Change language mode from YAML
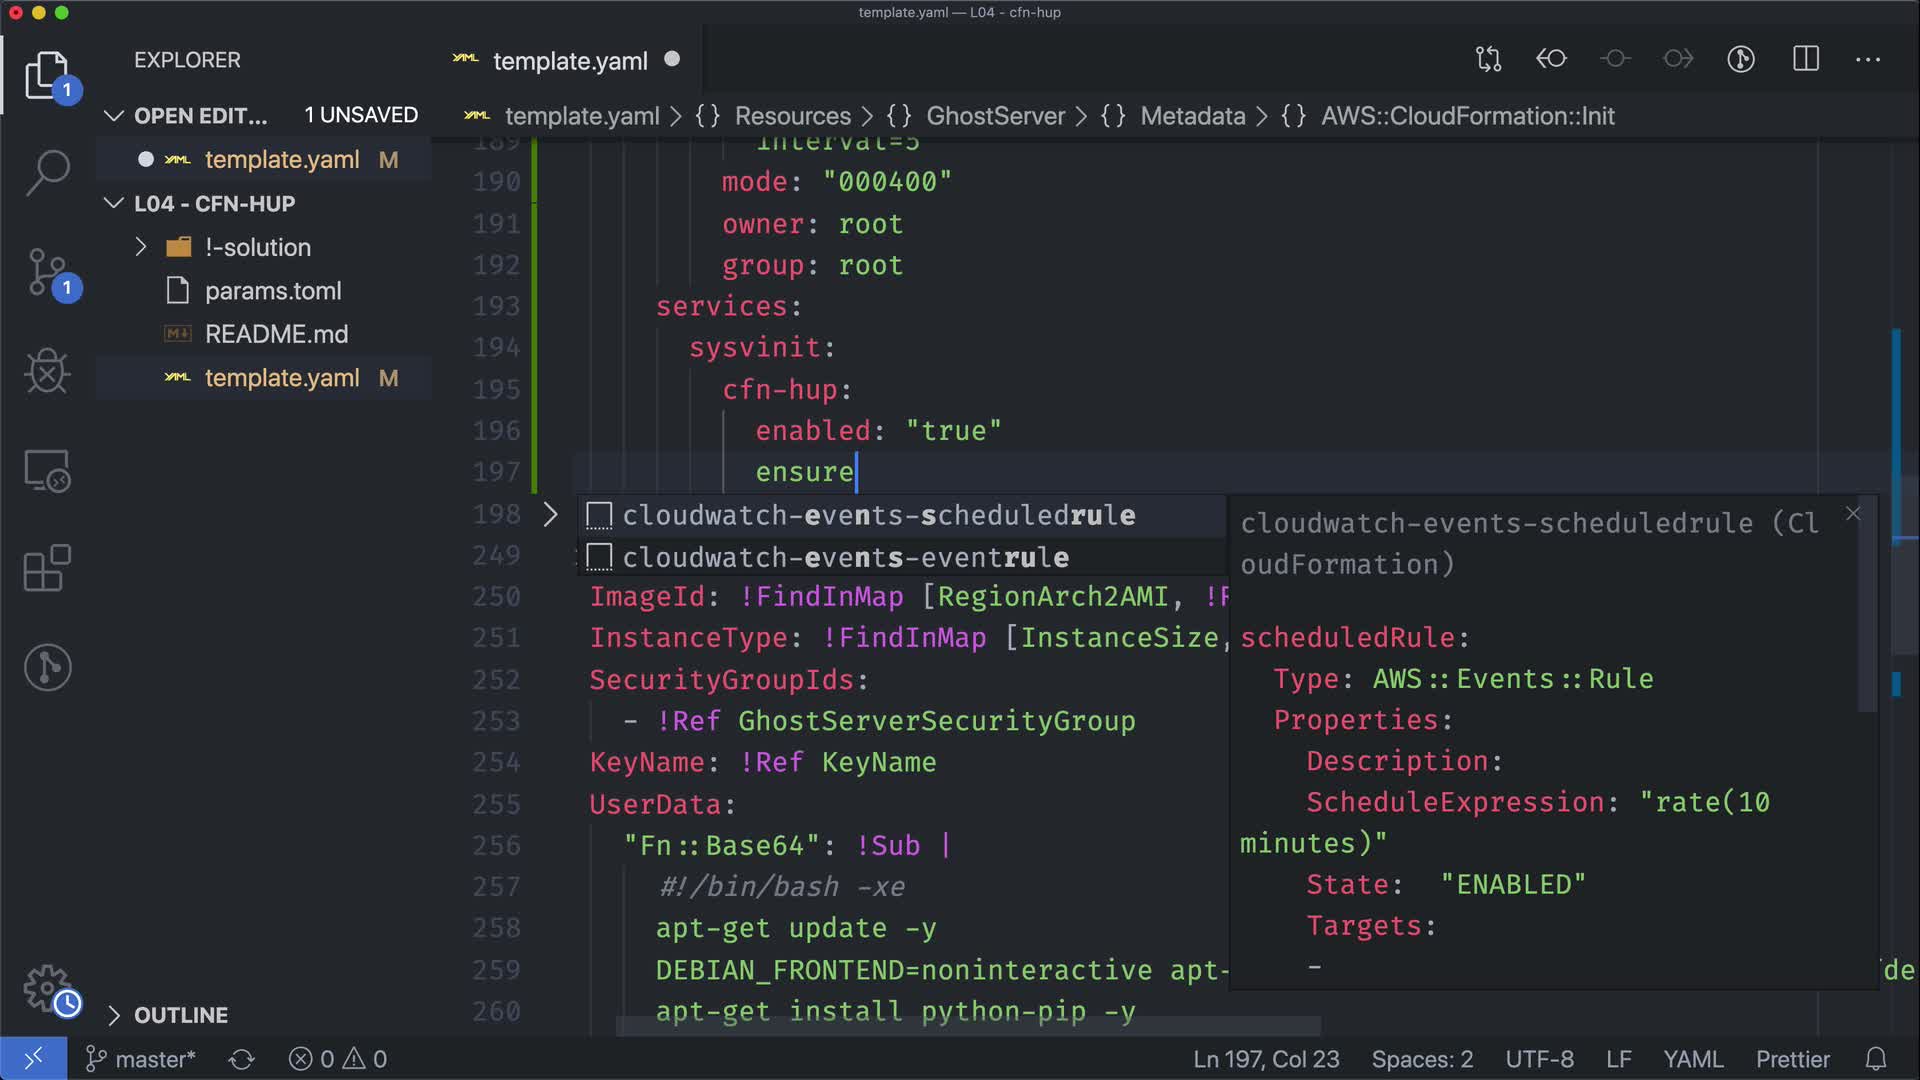 pos(1692,1059)
